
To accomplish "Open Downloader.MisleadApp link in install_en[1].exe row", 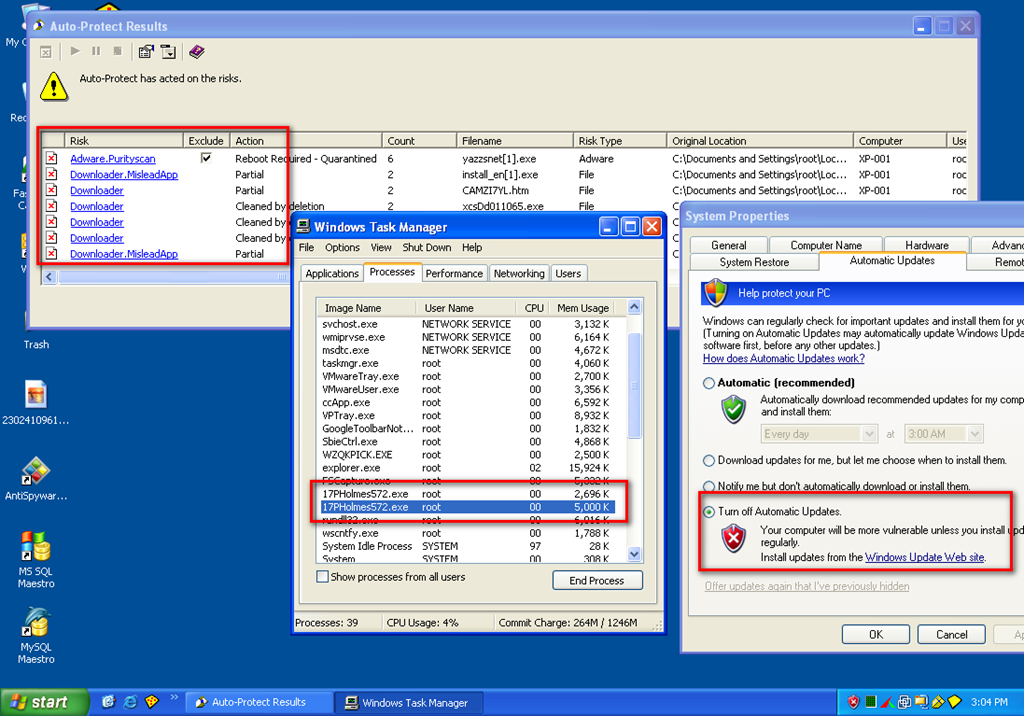I will [x=124, y=174].
